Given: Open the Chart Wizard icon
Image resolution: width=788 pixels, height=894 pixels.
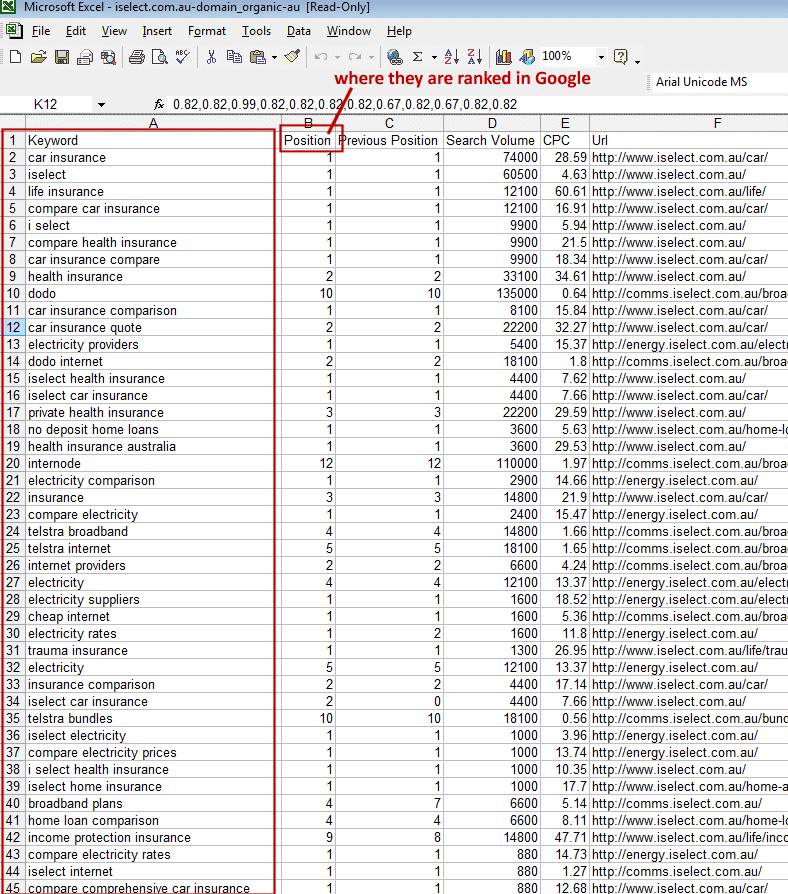Looking at the screenshot, I should 503,56.
